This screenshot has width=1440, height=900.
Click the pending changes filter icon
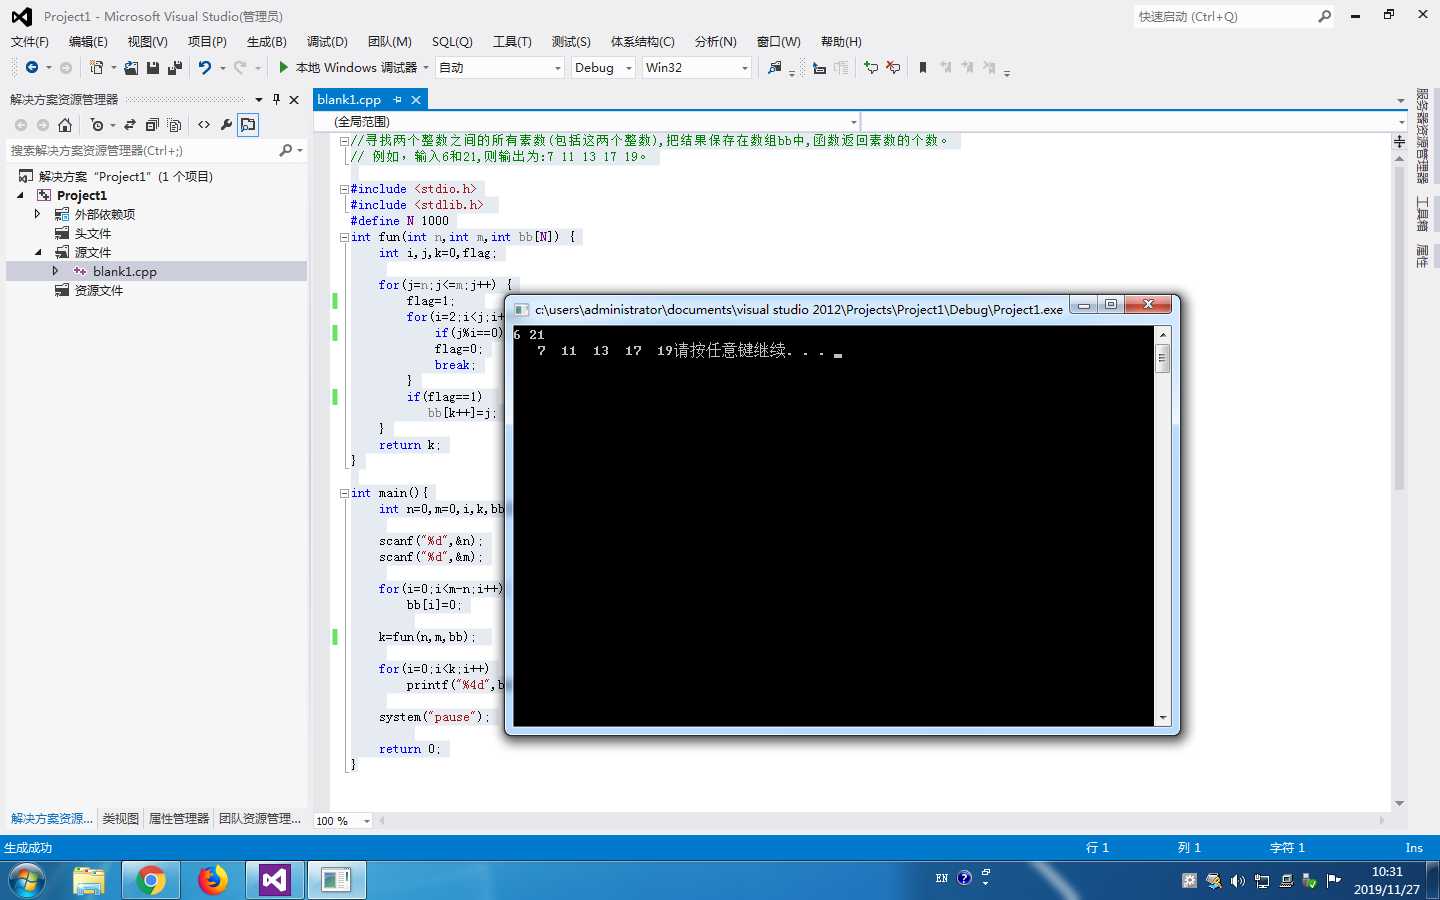97,125
